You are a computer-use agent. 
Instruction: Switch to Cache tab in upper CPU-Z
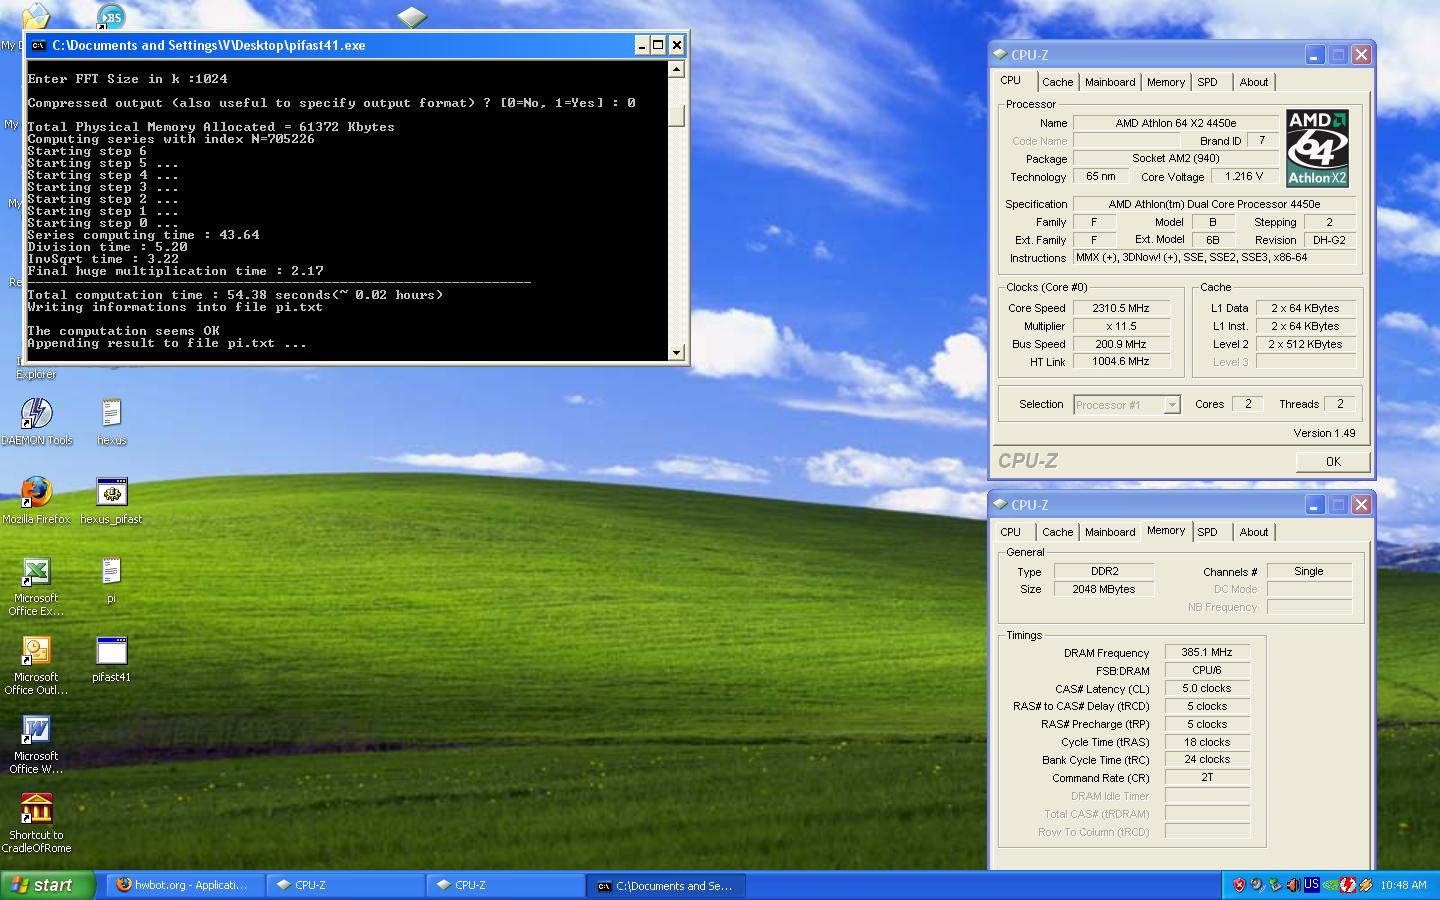point(1057,82)
